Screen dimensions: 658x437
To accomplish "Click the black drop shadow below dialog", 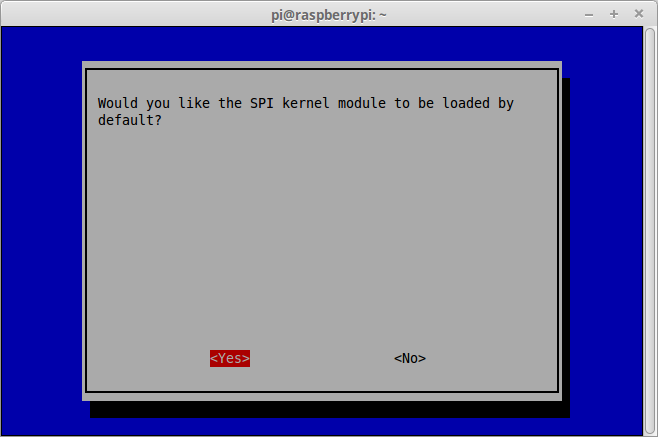I will pos(330,409).
